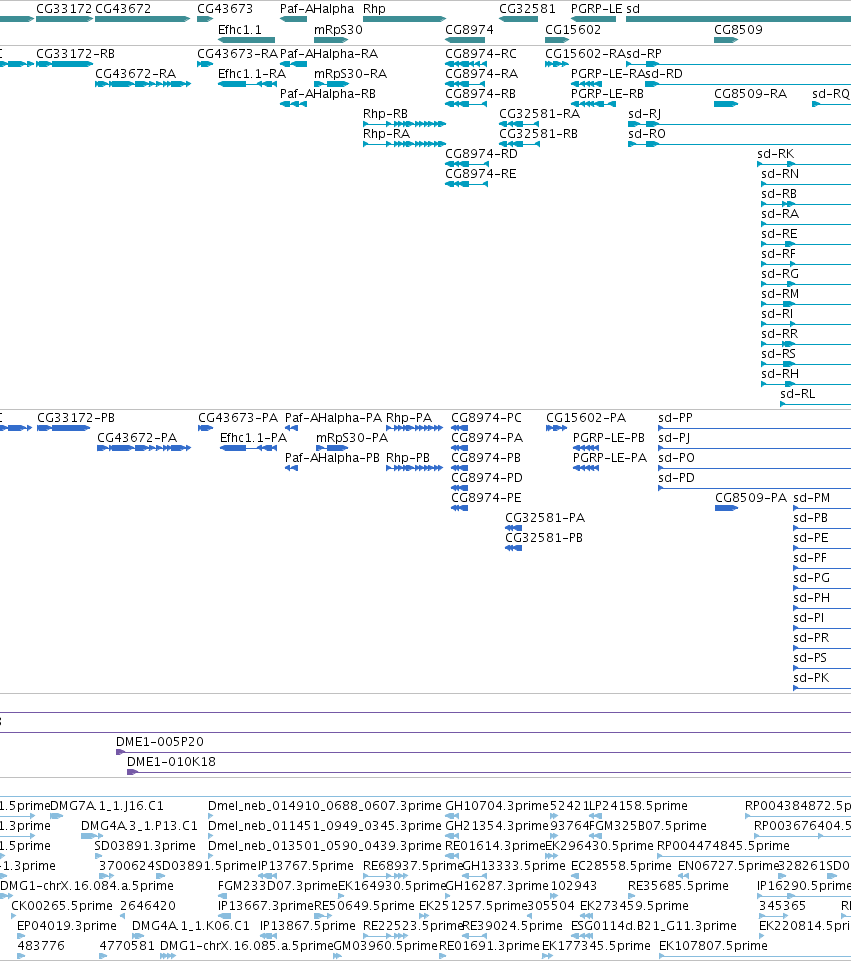Select EST CK00265.5prime

(x=62, y=906)
